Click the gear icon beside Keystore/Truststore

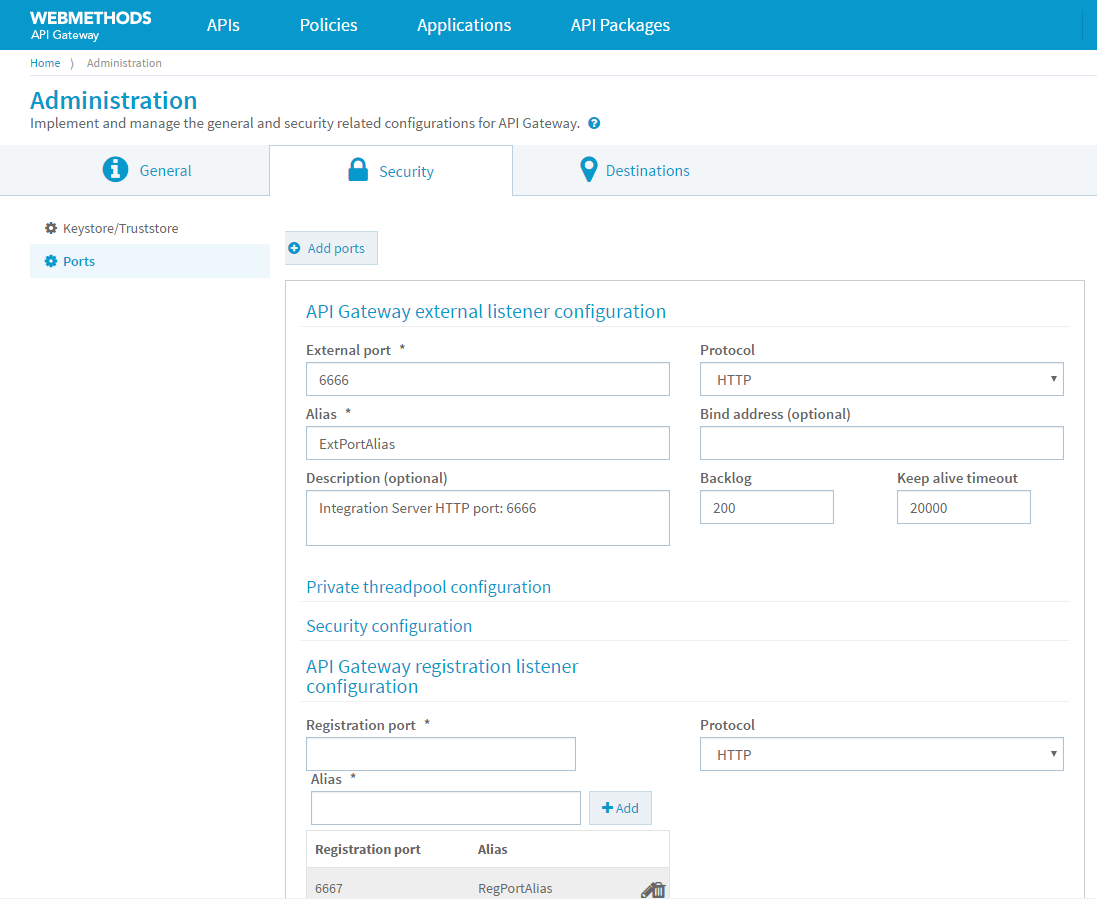pyautogui.click(x=50, y=228)
